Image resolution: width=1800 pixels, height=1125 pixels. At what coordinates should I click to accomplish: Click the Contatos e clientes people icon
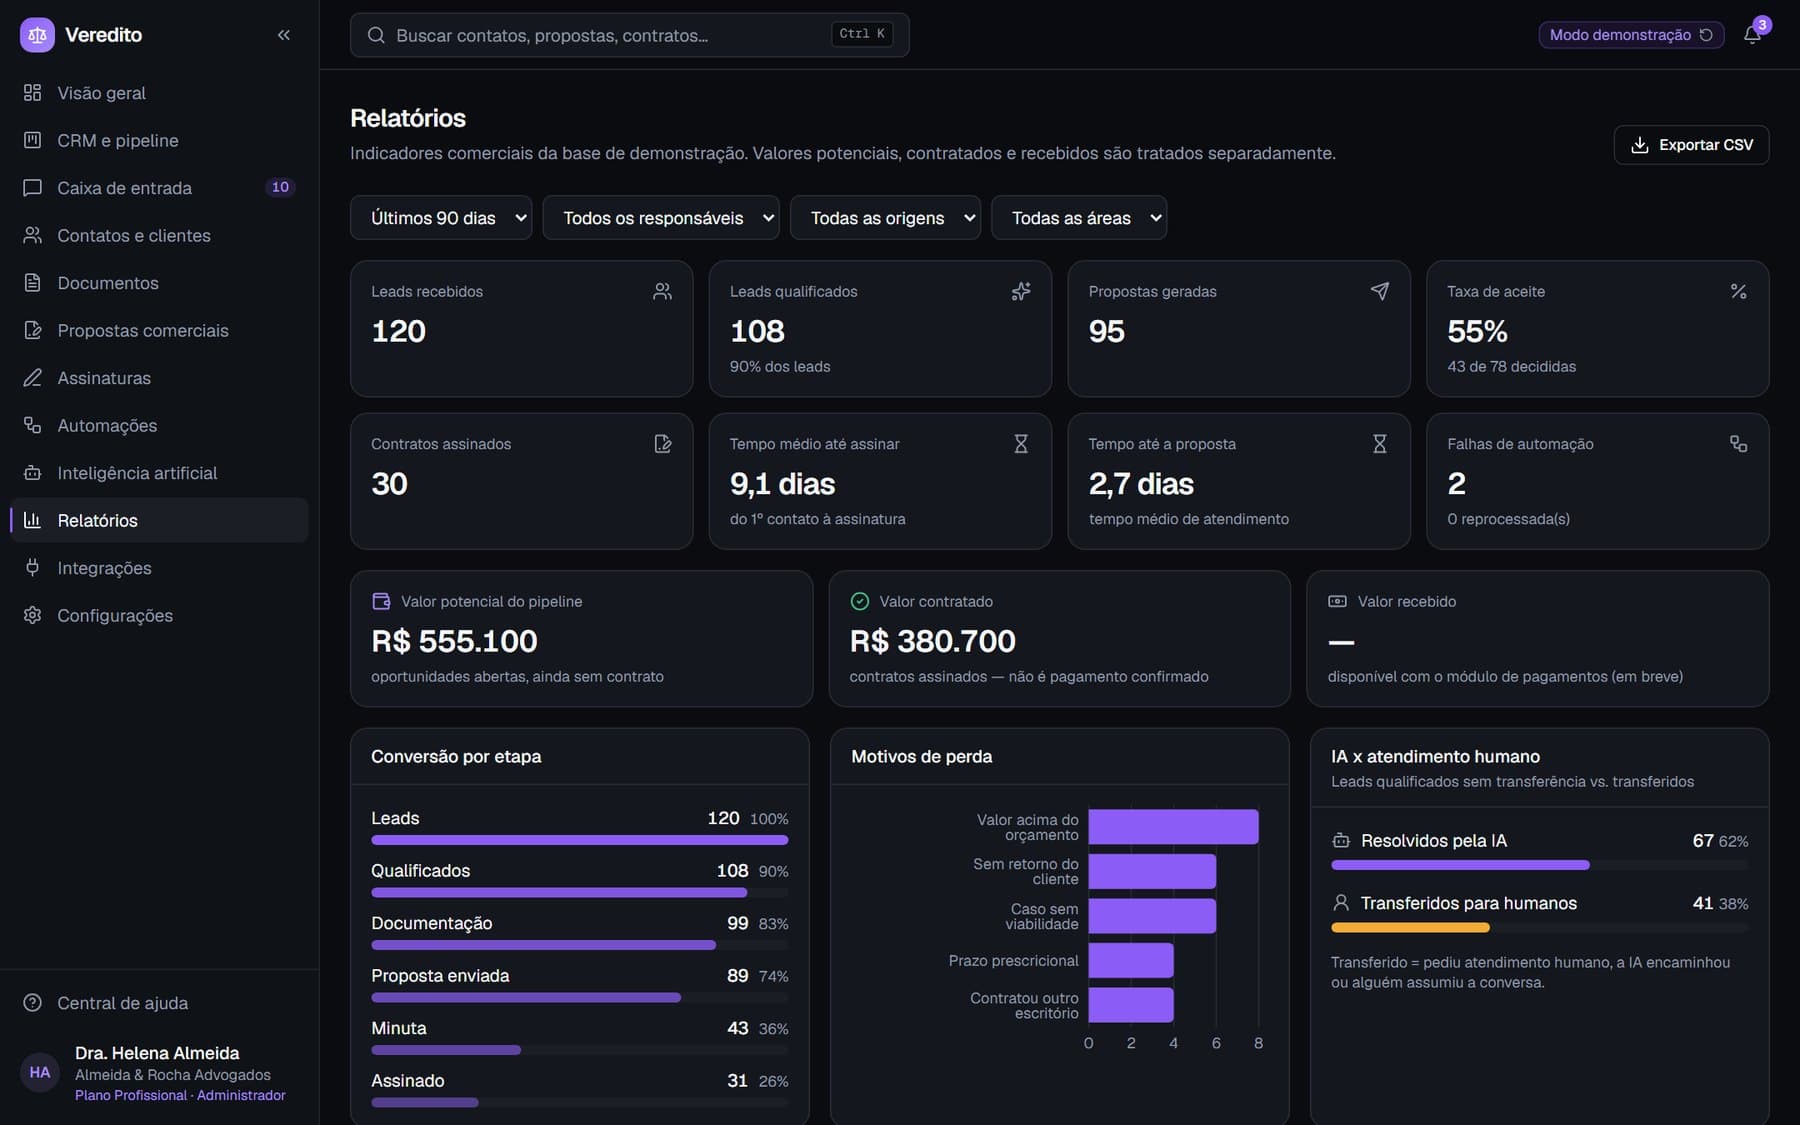[x=33, y=235]
